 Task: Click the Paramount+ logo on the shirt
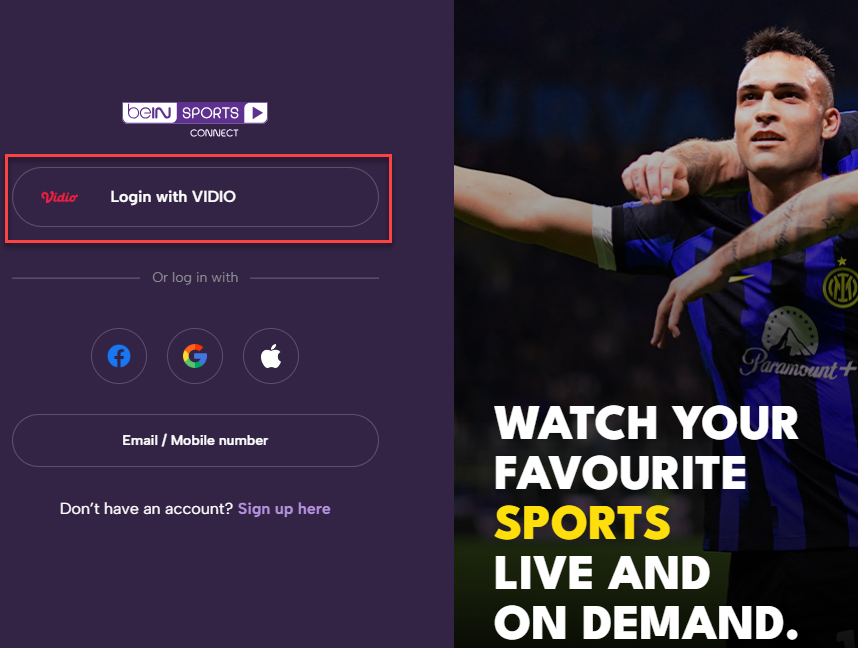pos(798,345)
